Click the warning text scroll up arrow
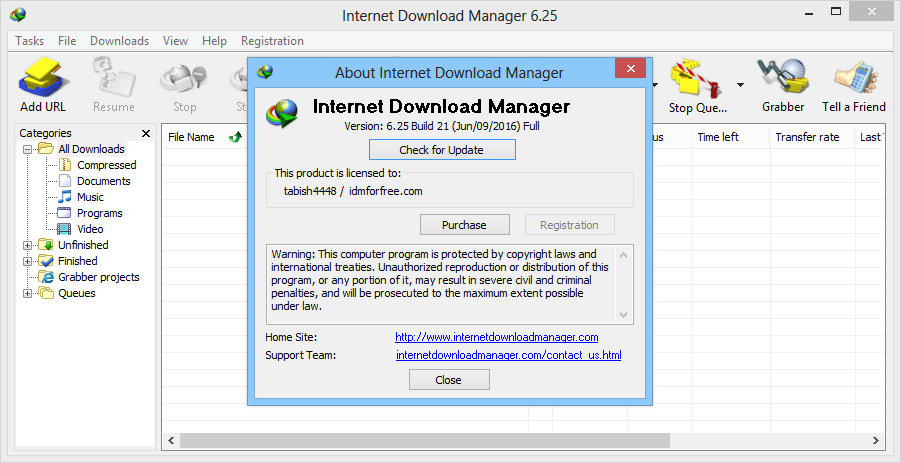This screenshot has height=463, width=901. click(x=624, y=254)
